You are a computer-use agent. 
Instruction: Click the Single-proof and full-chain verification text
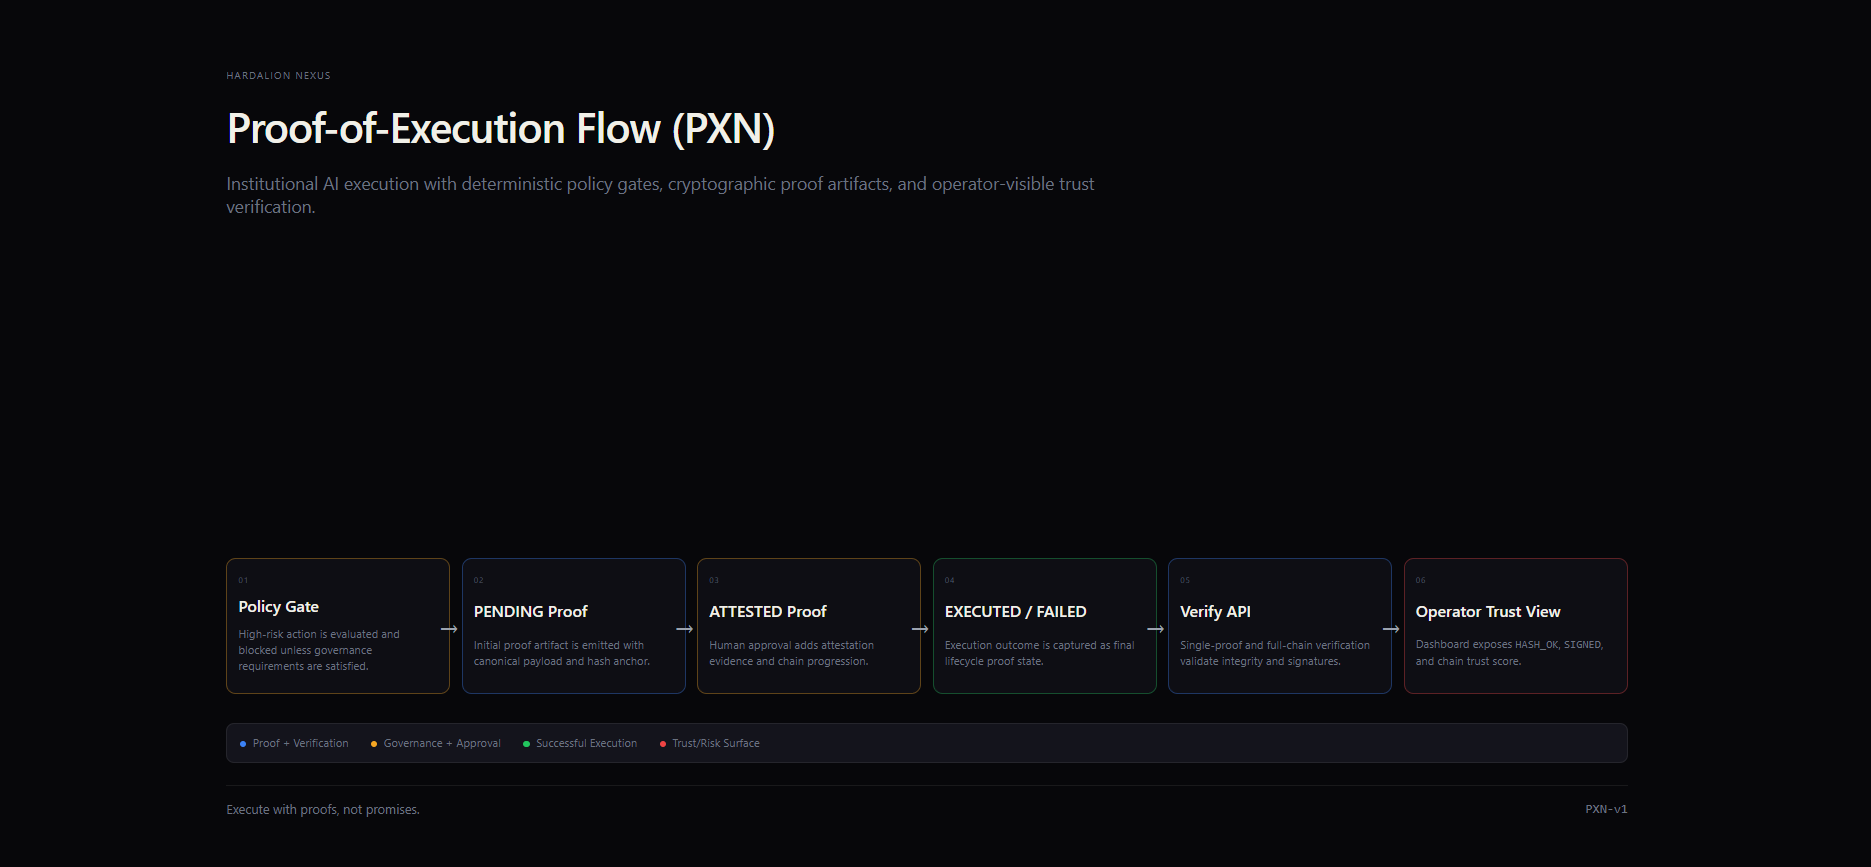click(1275, 653)
